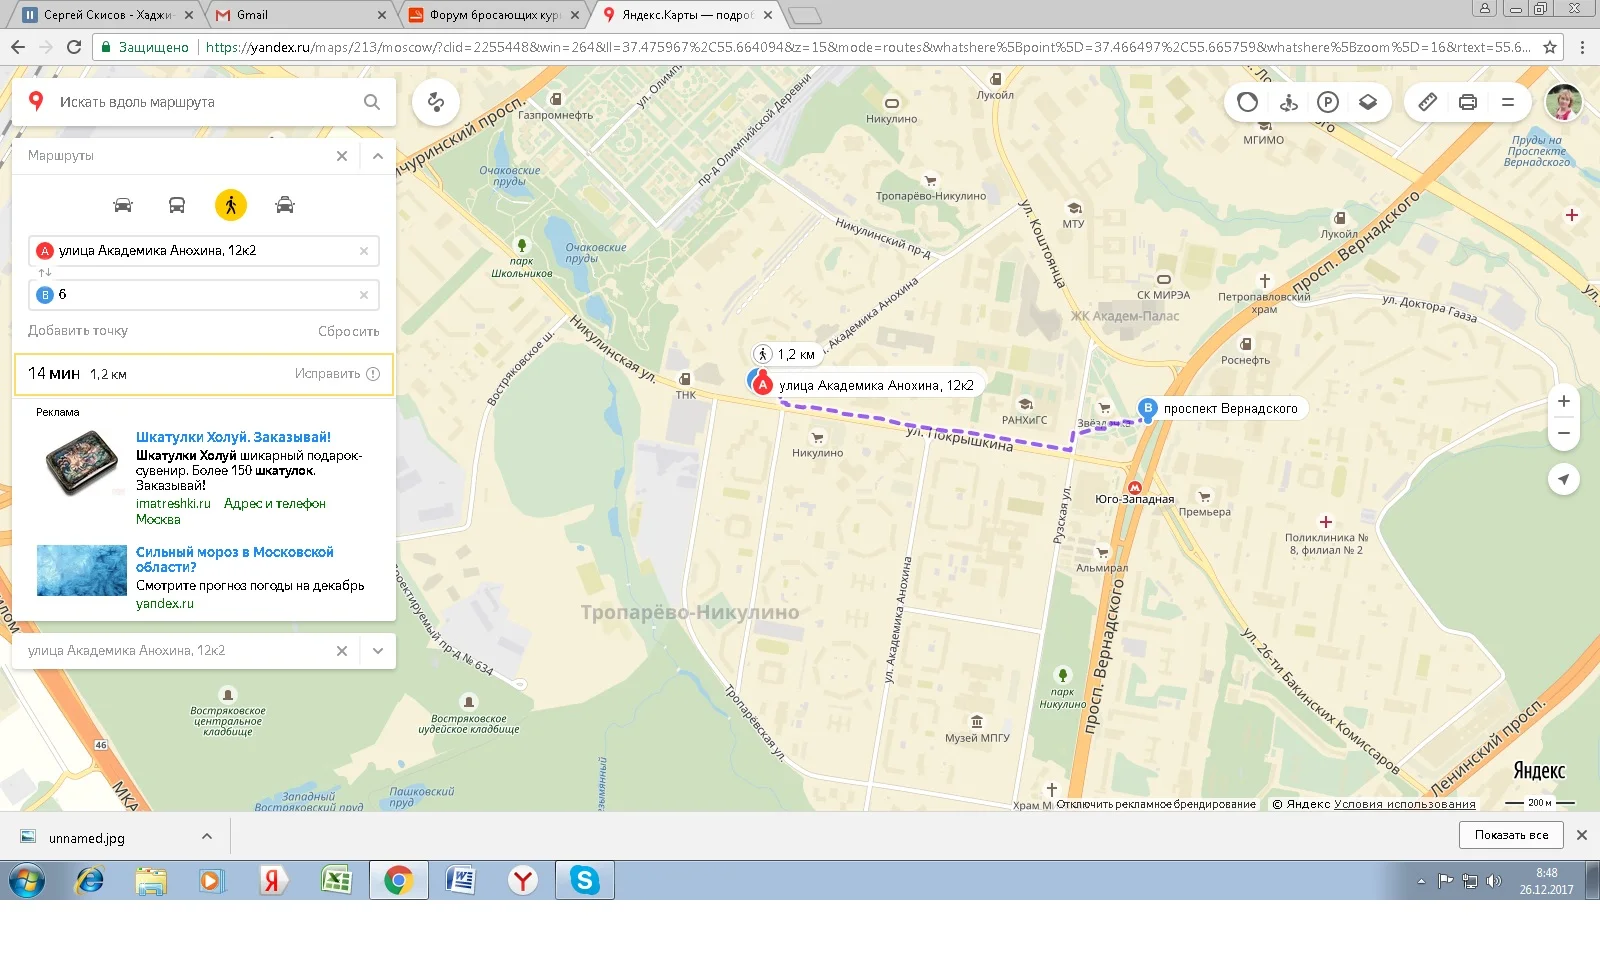Open the Сильный мороз ad link
Viewport: 1600px width, 960px height.
coord(235,559)
